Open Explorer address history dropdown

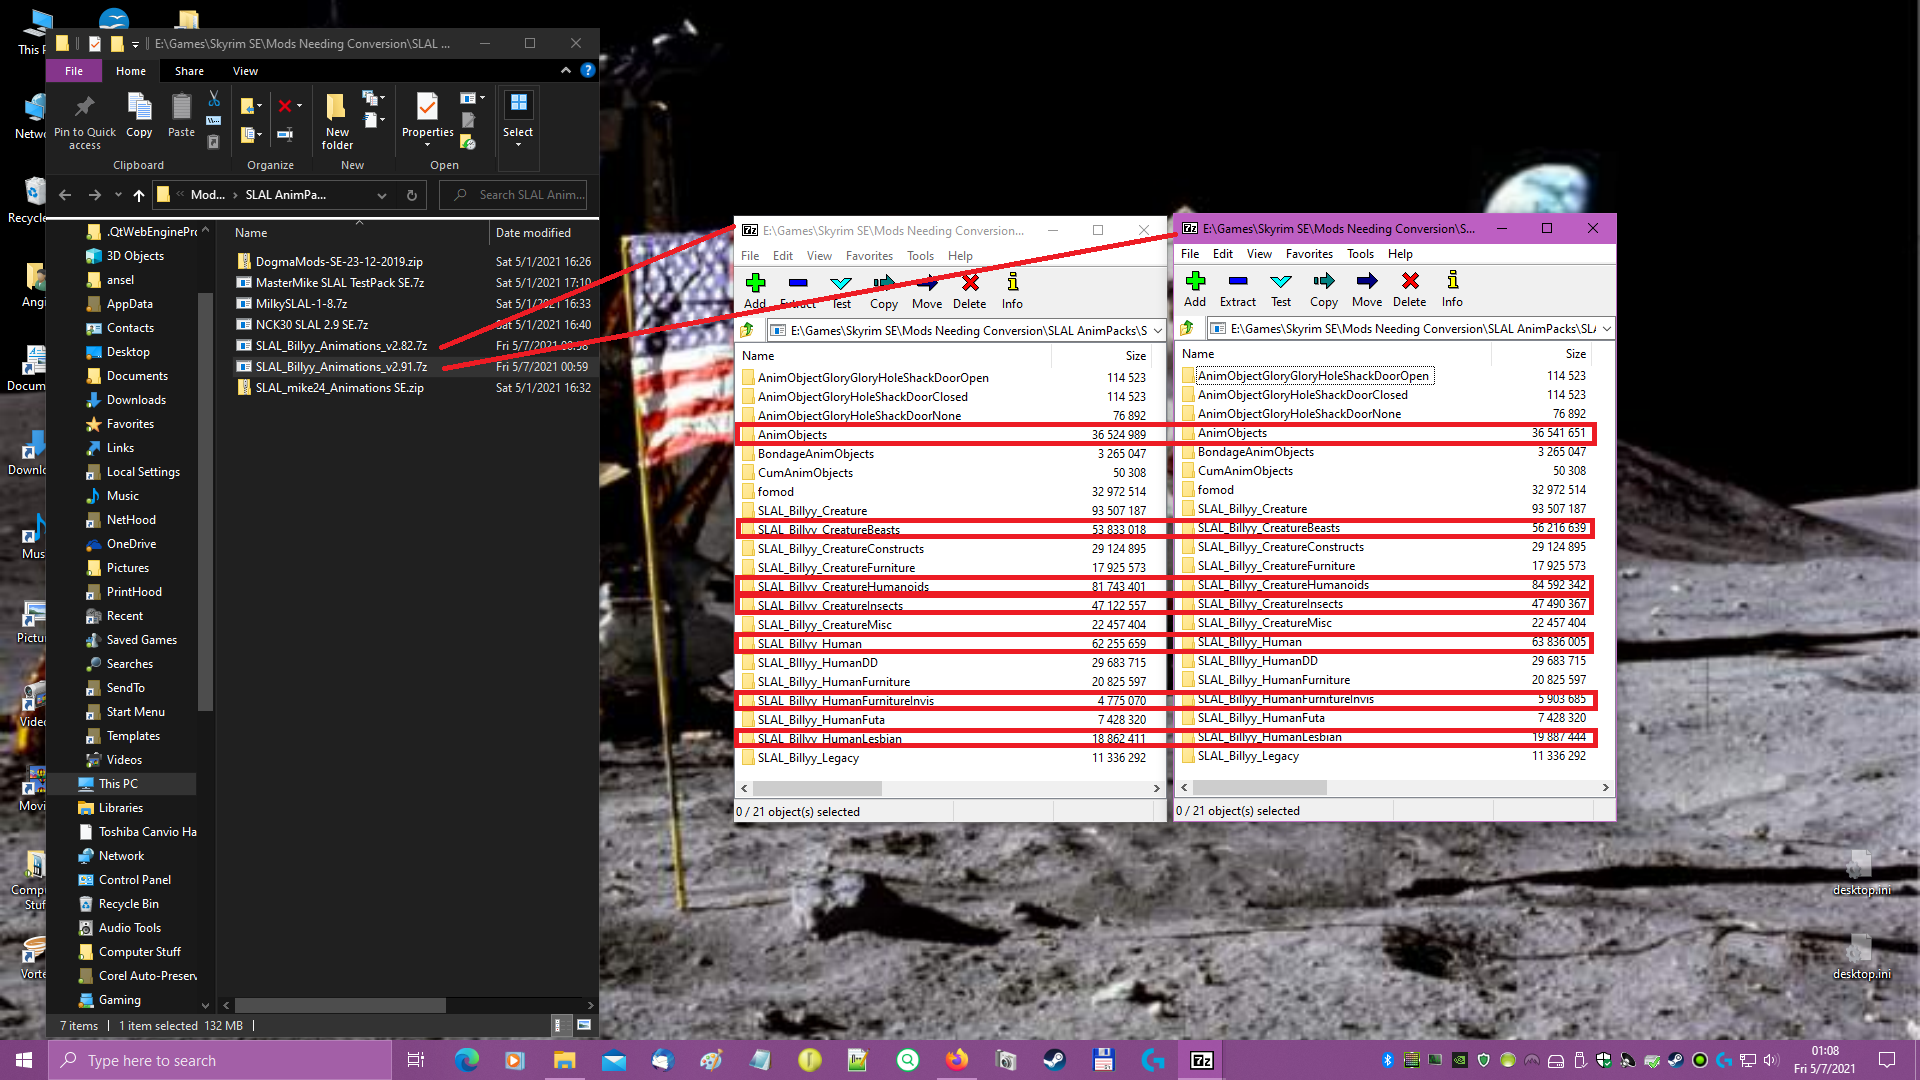[381, 195]
